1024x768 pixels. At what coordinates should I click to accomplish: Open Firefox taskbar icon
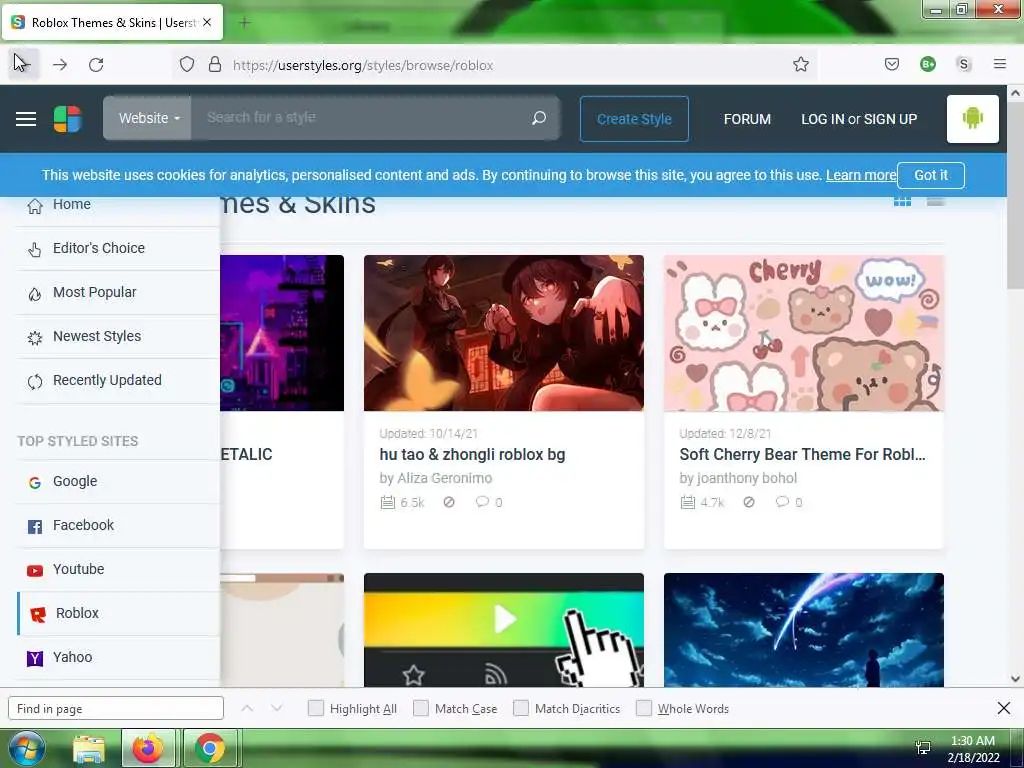(148, 748)
